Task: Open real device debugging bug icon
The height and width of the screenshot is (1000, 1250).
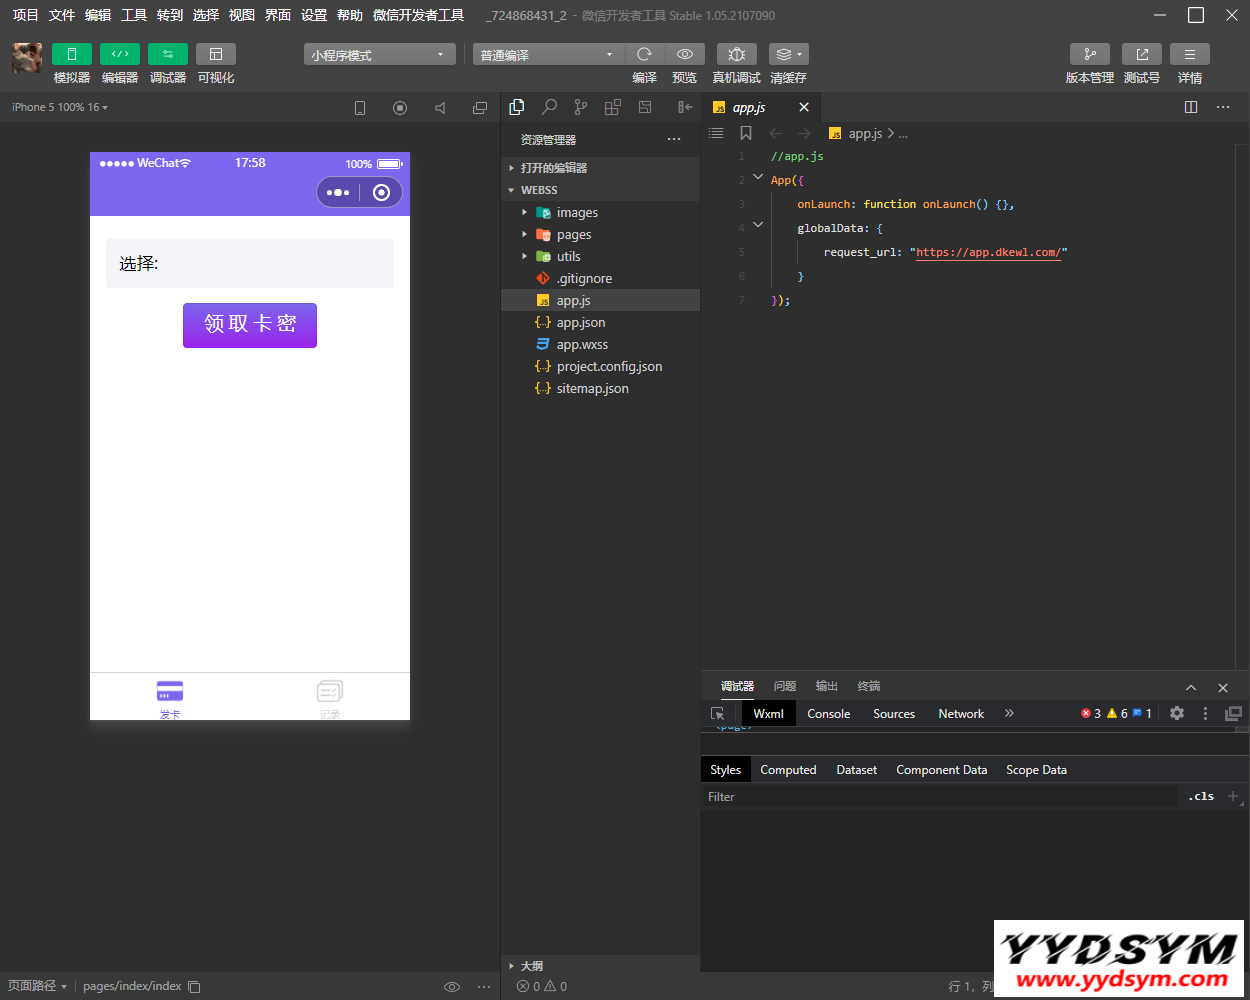Action: click(736, 54)
